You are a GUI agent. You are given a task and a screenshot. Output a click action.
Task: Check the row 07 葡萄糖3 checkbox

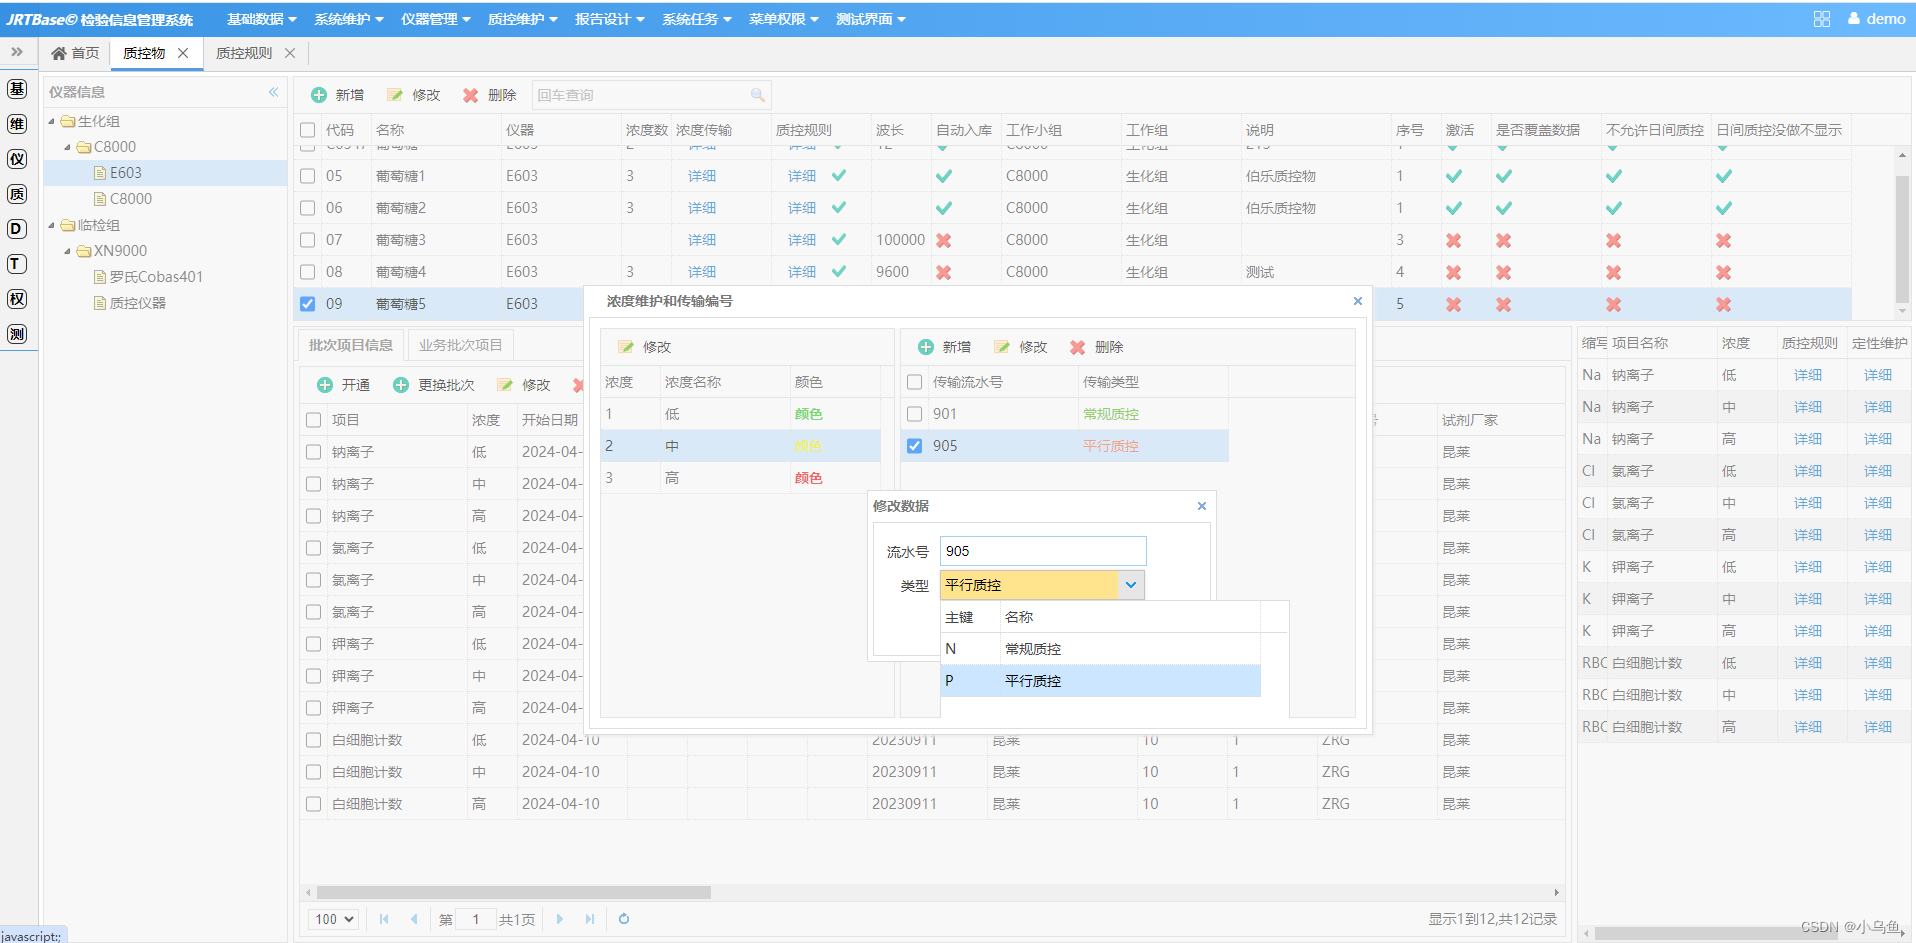[308, 240]
